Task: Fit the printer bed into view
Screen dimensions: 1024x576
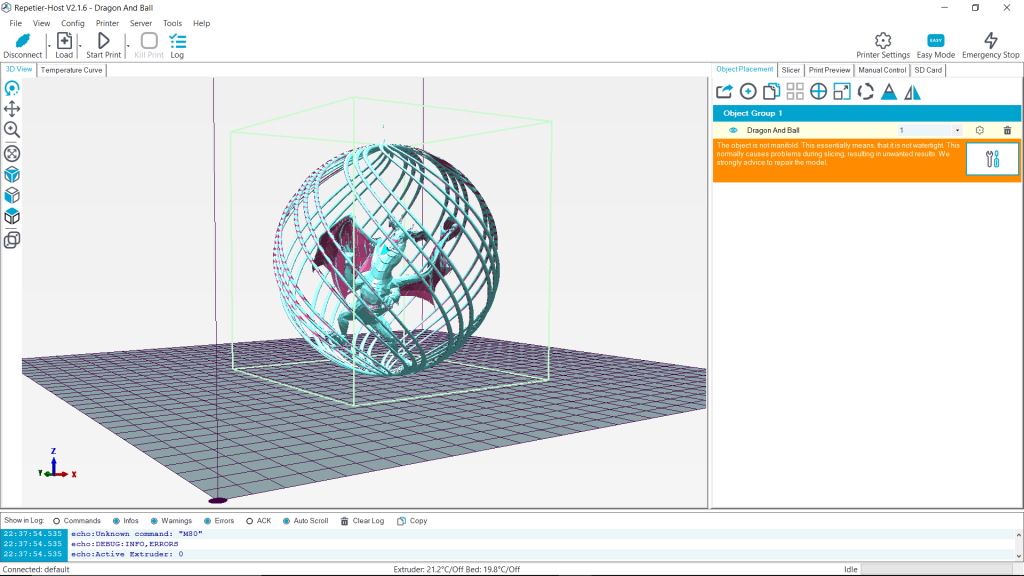Action: pyautogui.click(x=11, y=153)
